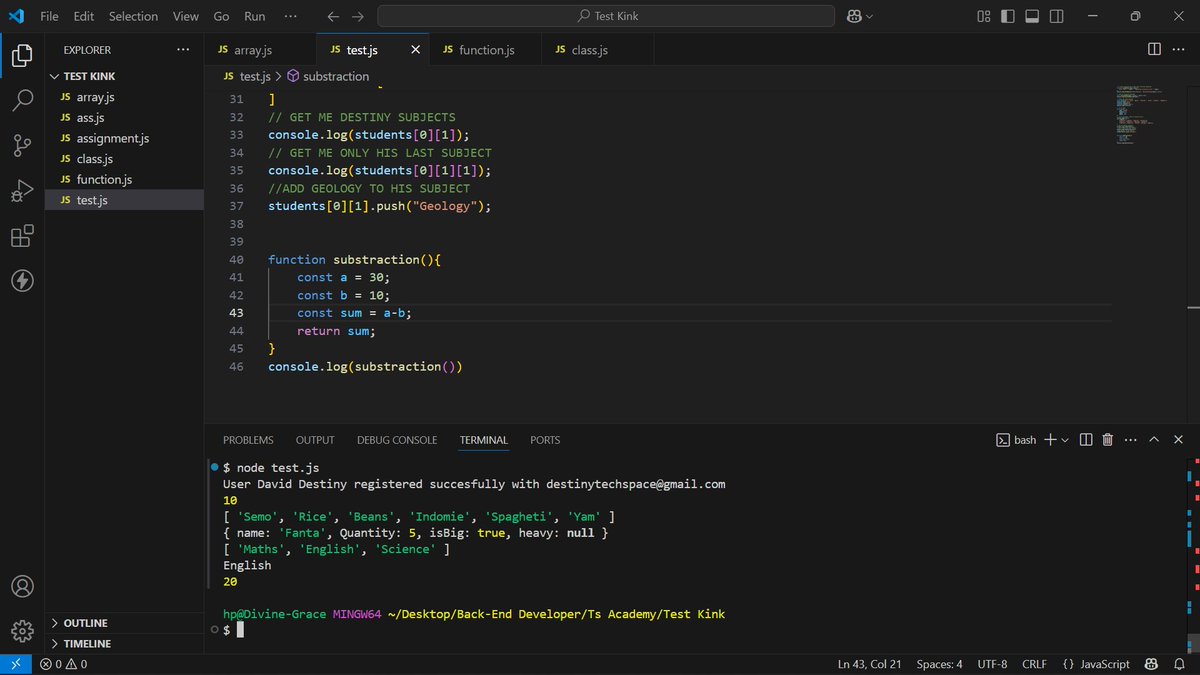
Task: Open the View menu
Action: point(186,16)
